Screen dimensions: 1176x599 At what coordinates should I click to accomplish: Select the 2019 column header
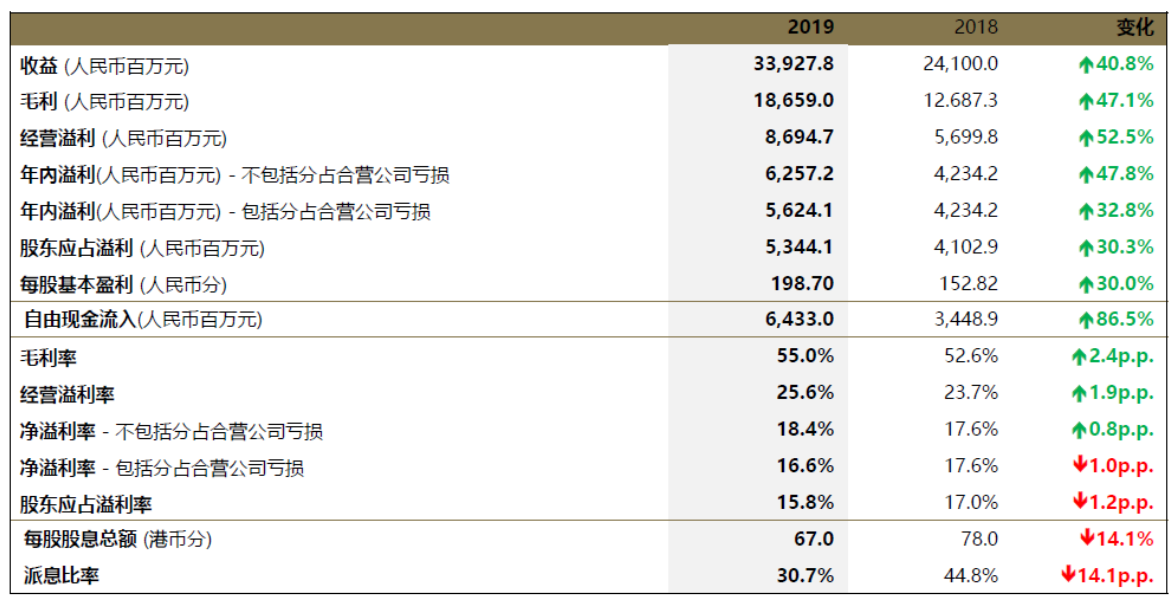(810, 28)
